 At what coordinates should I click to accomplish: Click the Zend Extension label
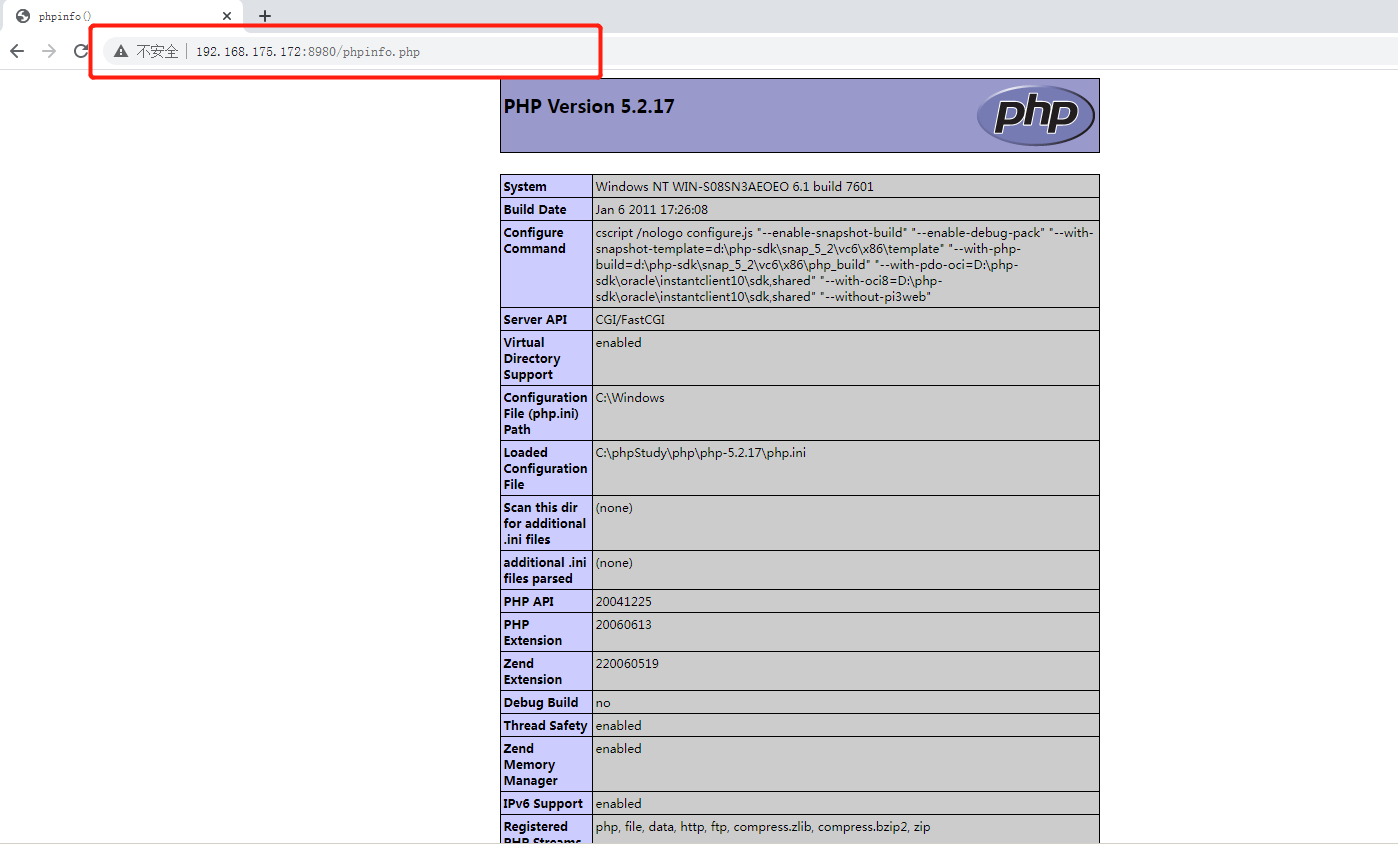coord(533,672)
